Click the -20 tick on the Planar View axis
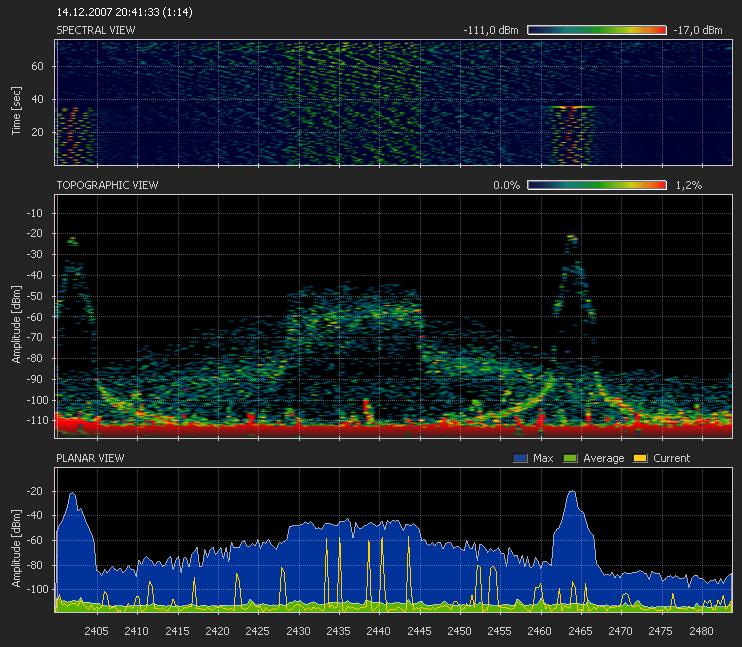 point(34,491)
